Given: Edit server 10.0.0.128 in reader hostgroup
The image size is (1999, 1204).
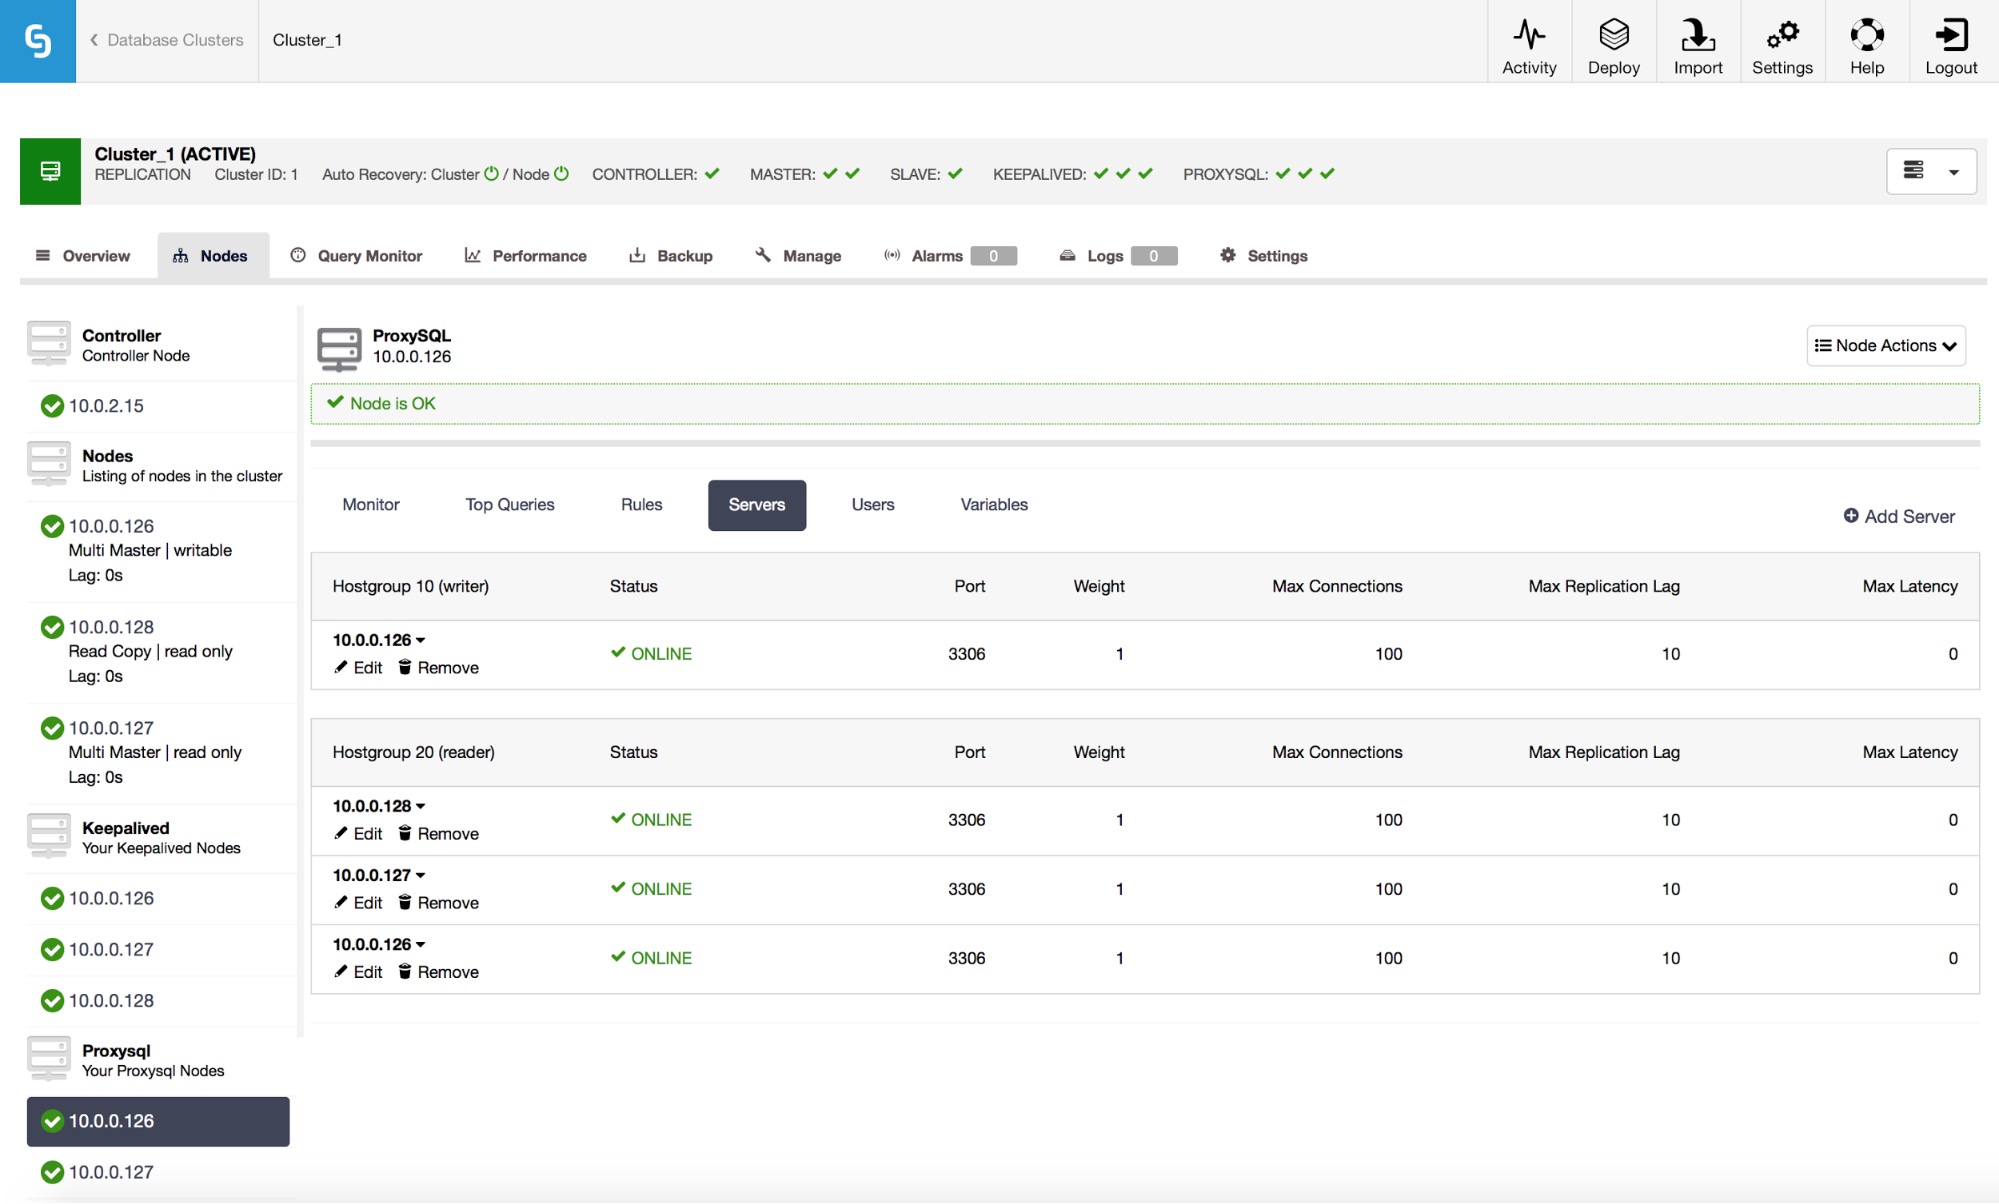Looking at the screenshot, I should click(358, 834).
